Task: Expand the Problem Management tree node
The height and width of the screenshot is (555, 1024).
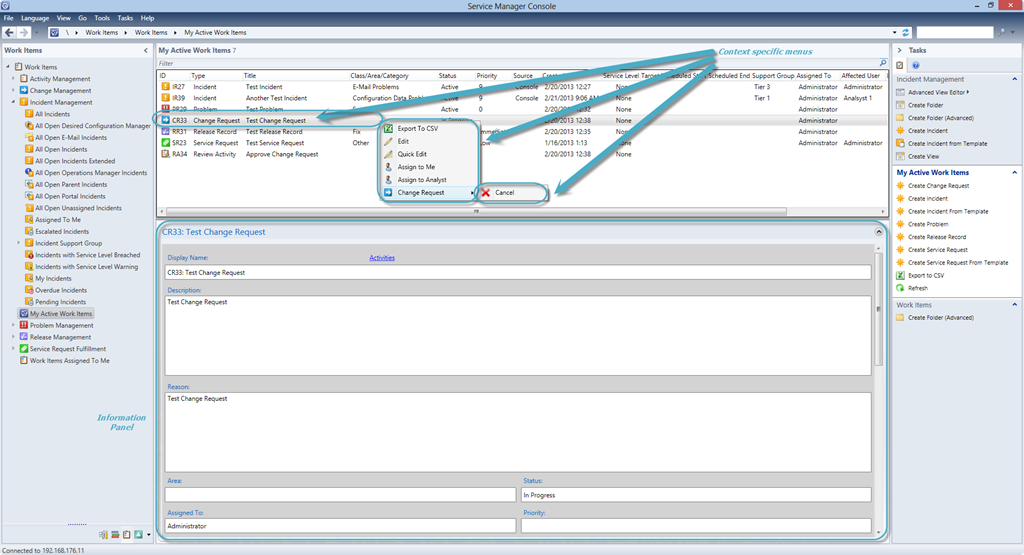Action: (13, 325)
